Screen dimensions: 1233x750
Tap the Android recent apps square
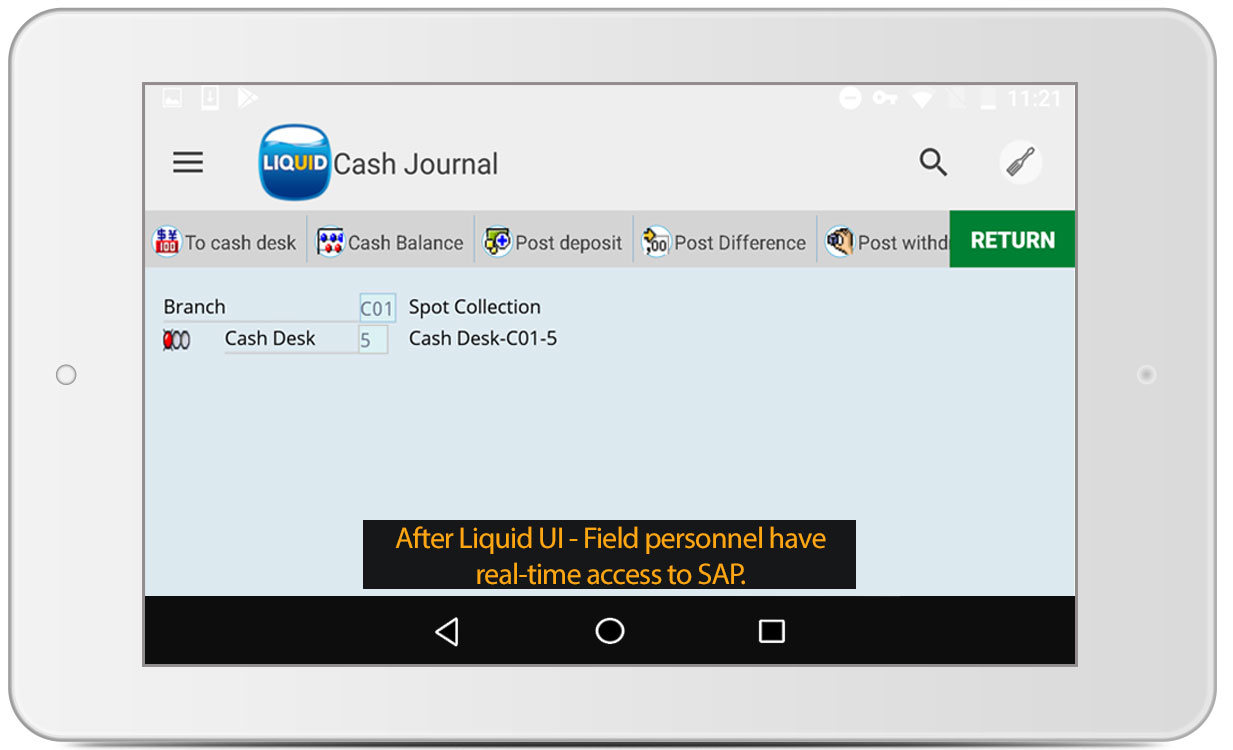pos(771,631)
